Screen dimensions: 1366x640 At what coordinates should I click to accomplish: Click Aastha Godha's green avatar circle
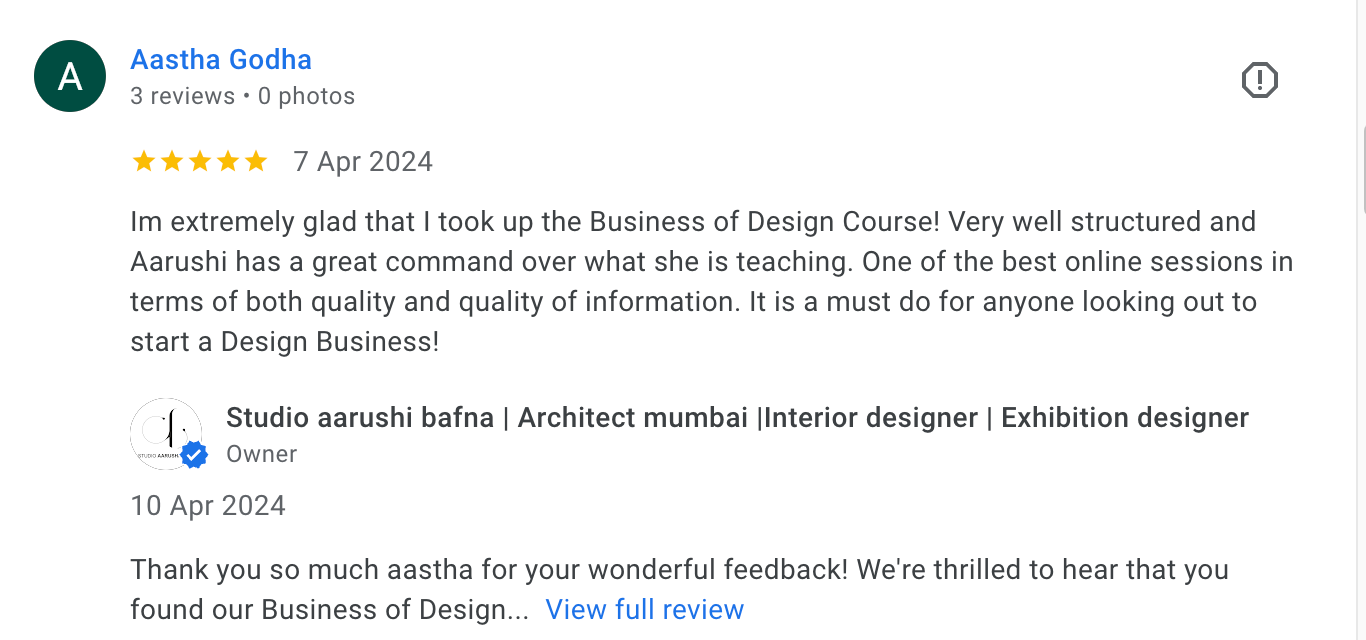tap(70, 76)
